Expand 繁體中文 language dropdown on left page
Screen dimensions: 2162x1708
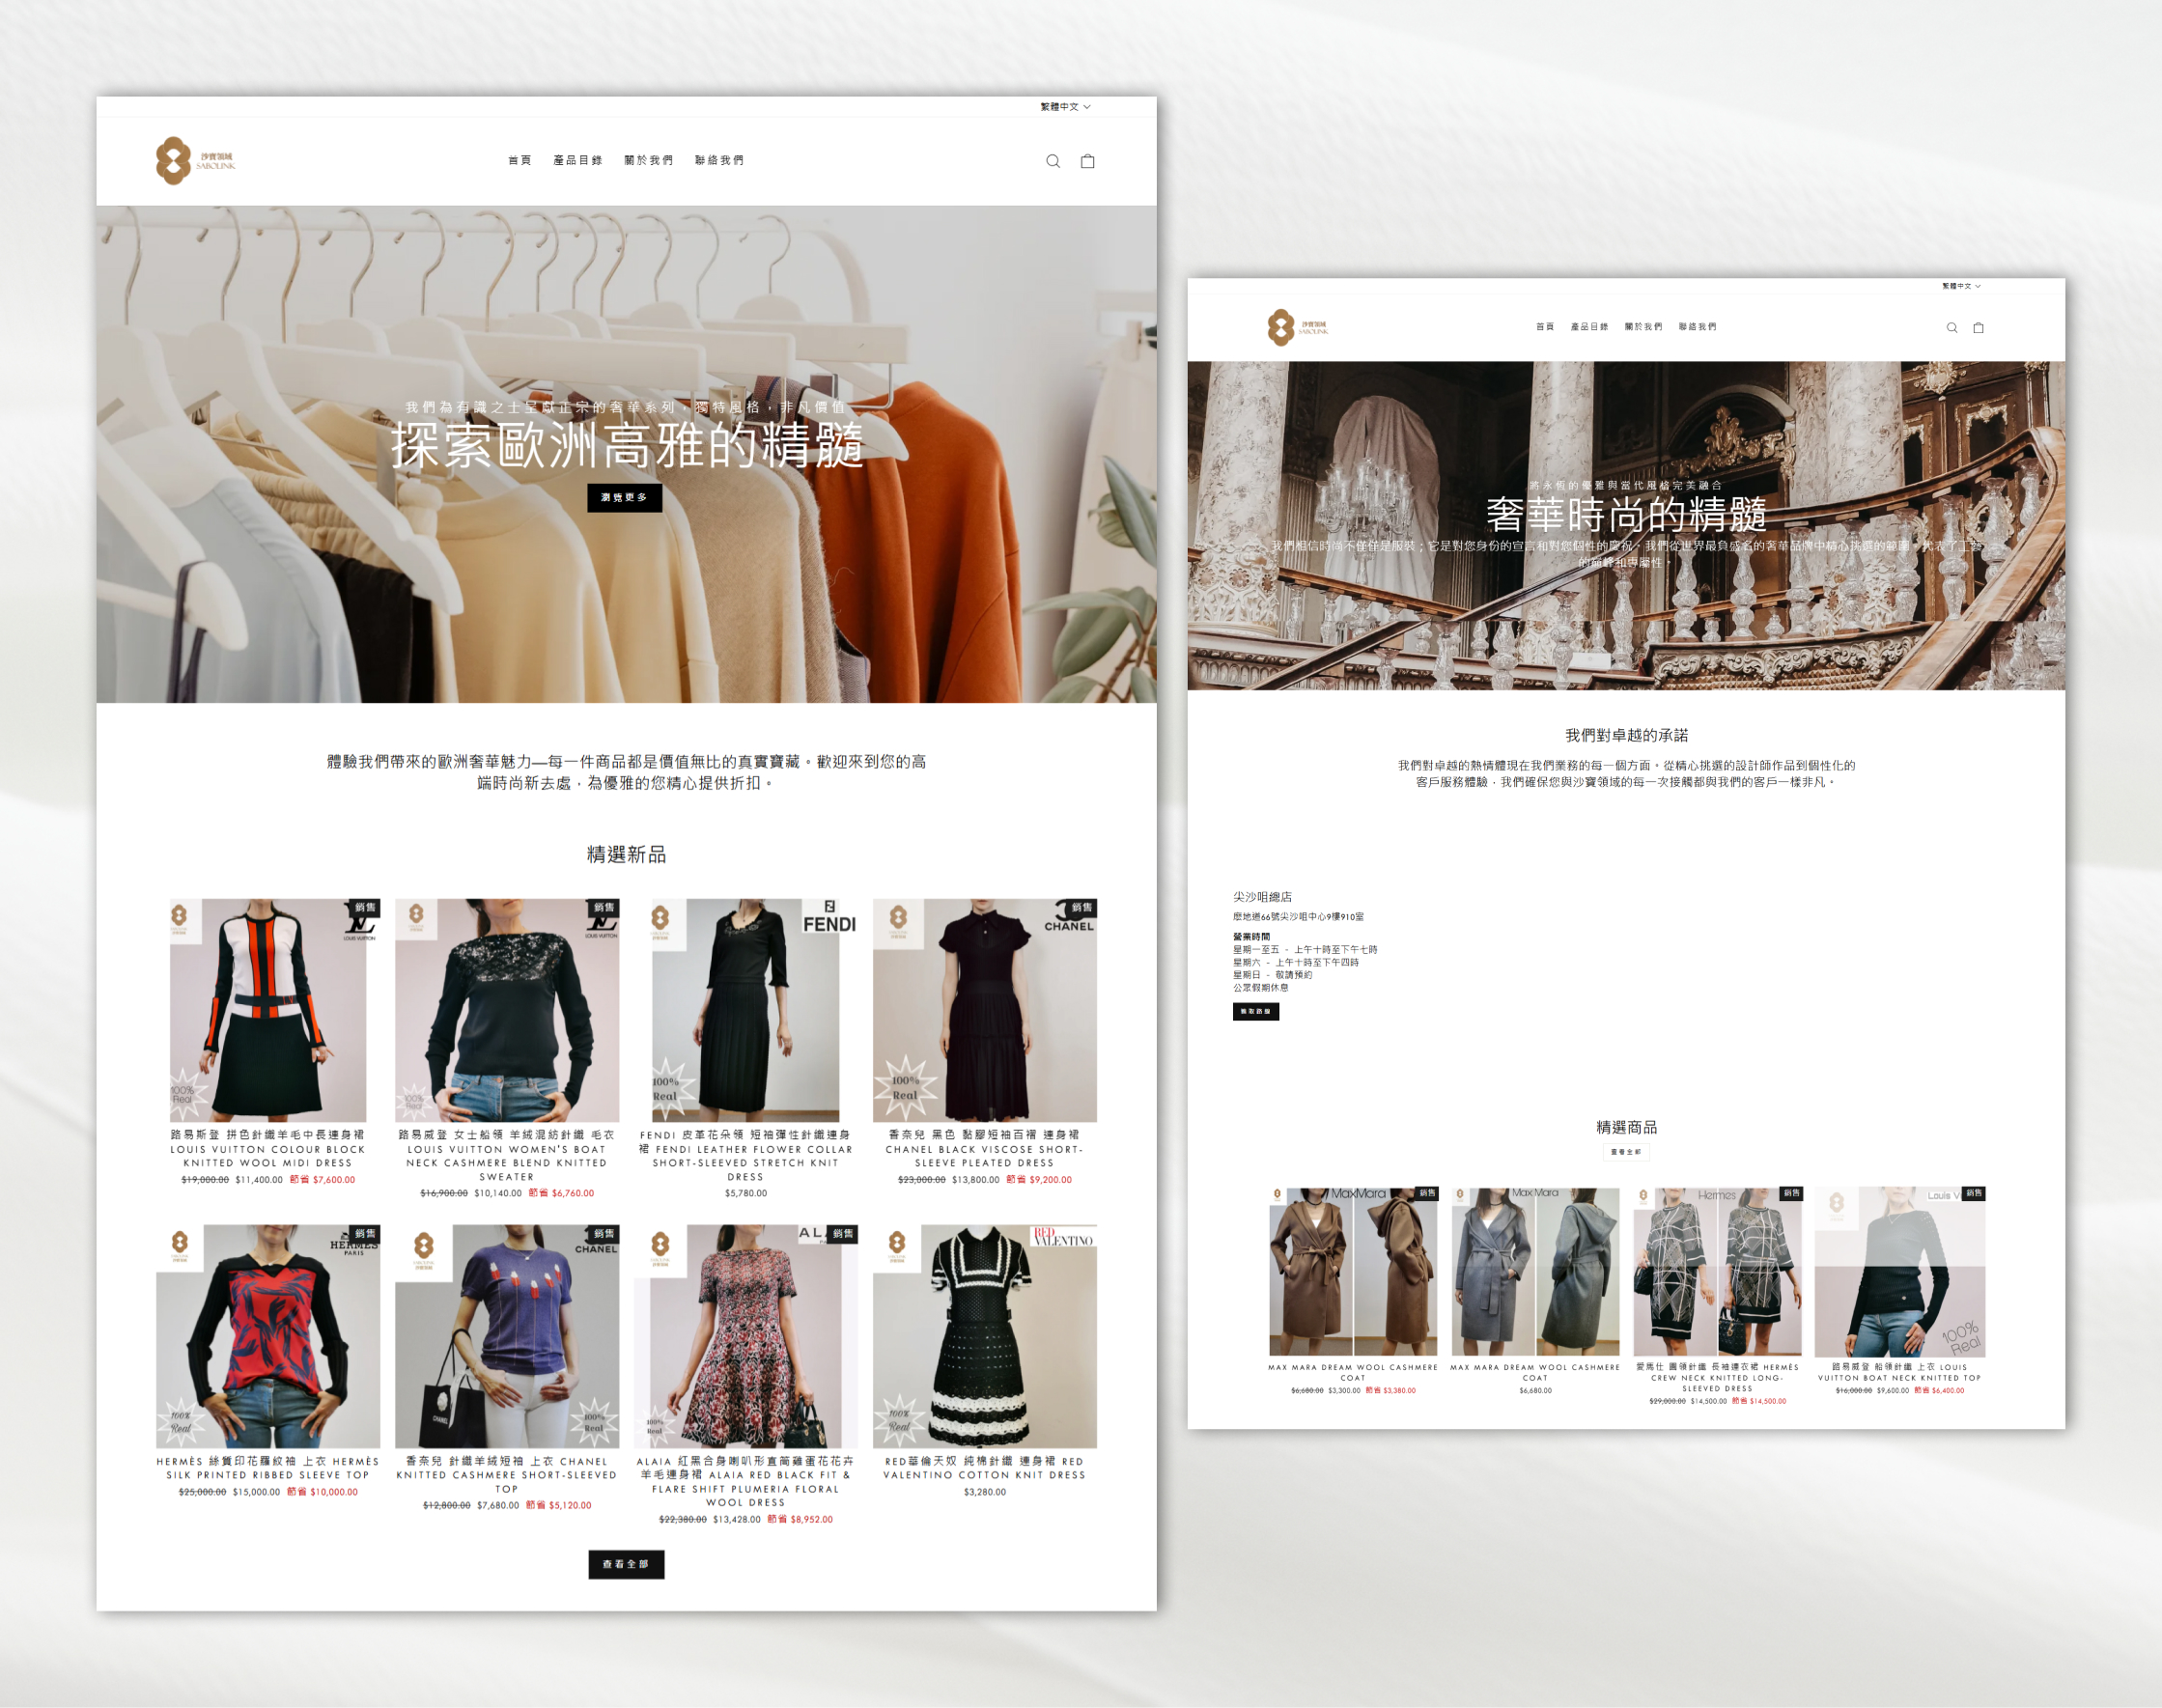coord(1065,107)
